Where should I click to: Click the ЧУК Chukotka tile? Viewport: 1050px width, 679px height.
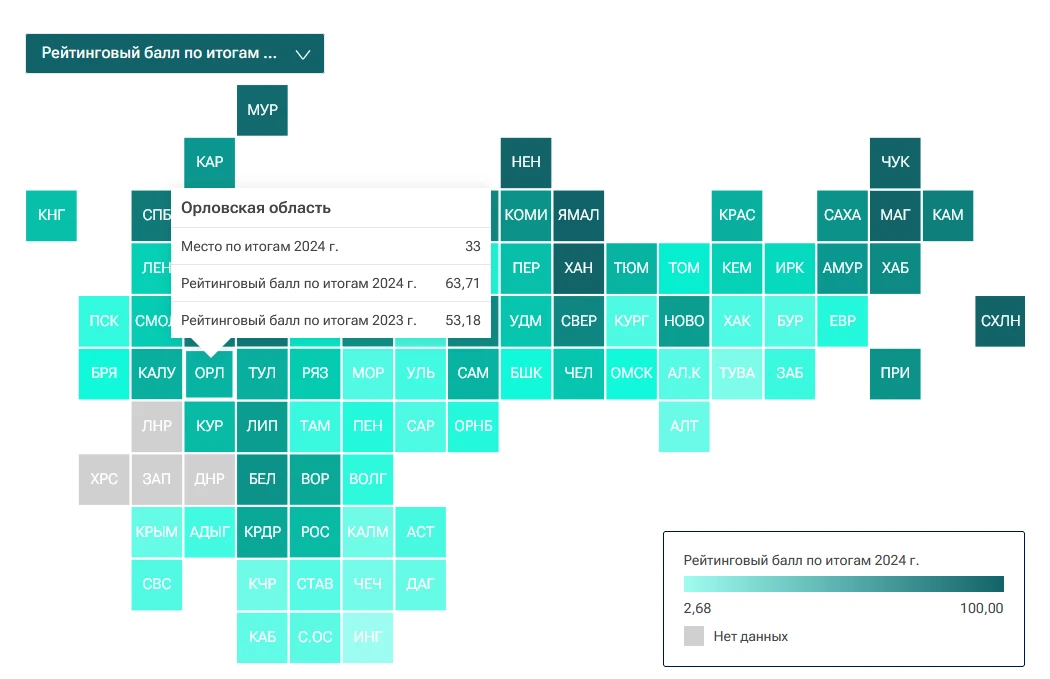[895, 162]
